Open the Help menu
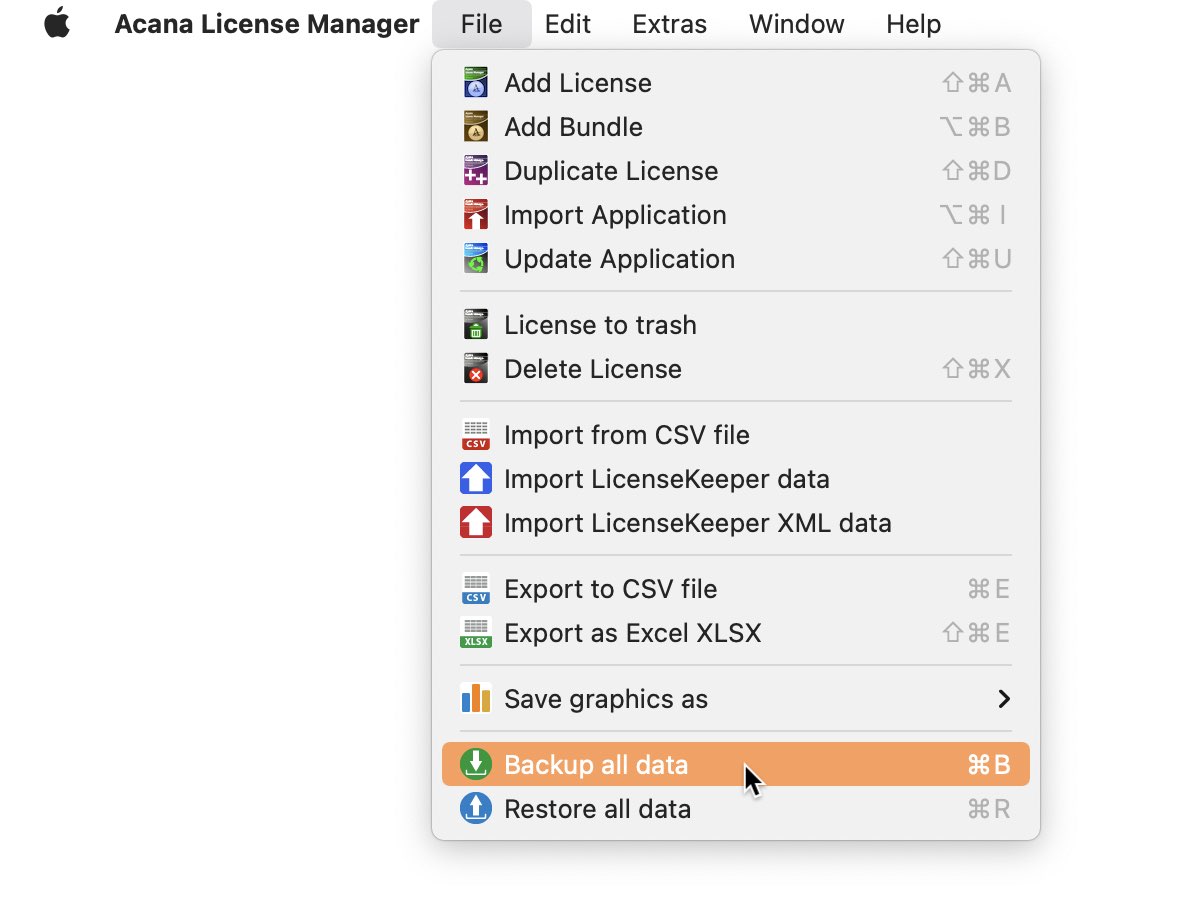Image resolution: width=1200 pixels, height=910 pixels. pyautogui.click(x=913, y=24)
